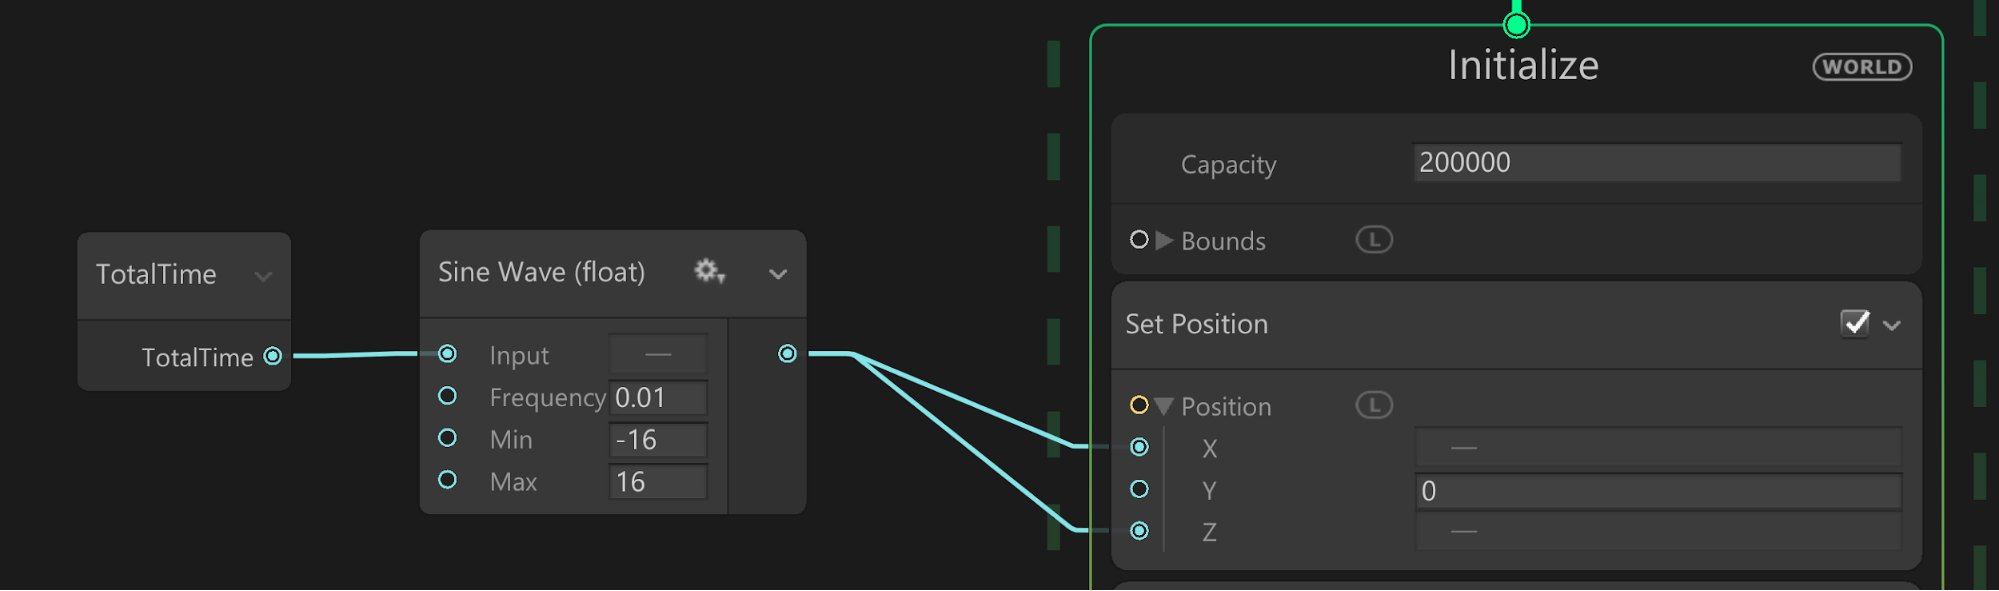Disable the Set Position block checkbox
Image resolution: width=1999 pixels, height=591 pixels.
click(1855, 323)
